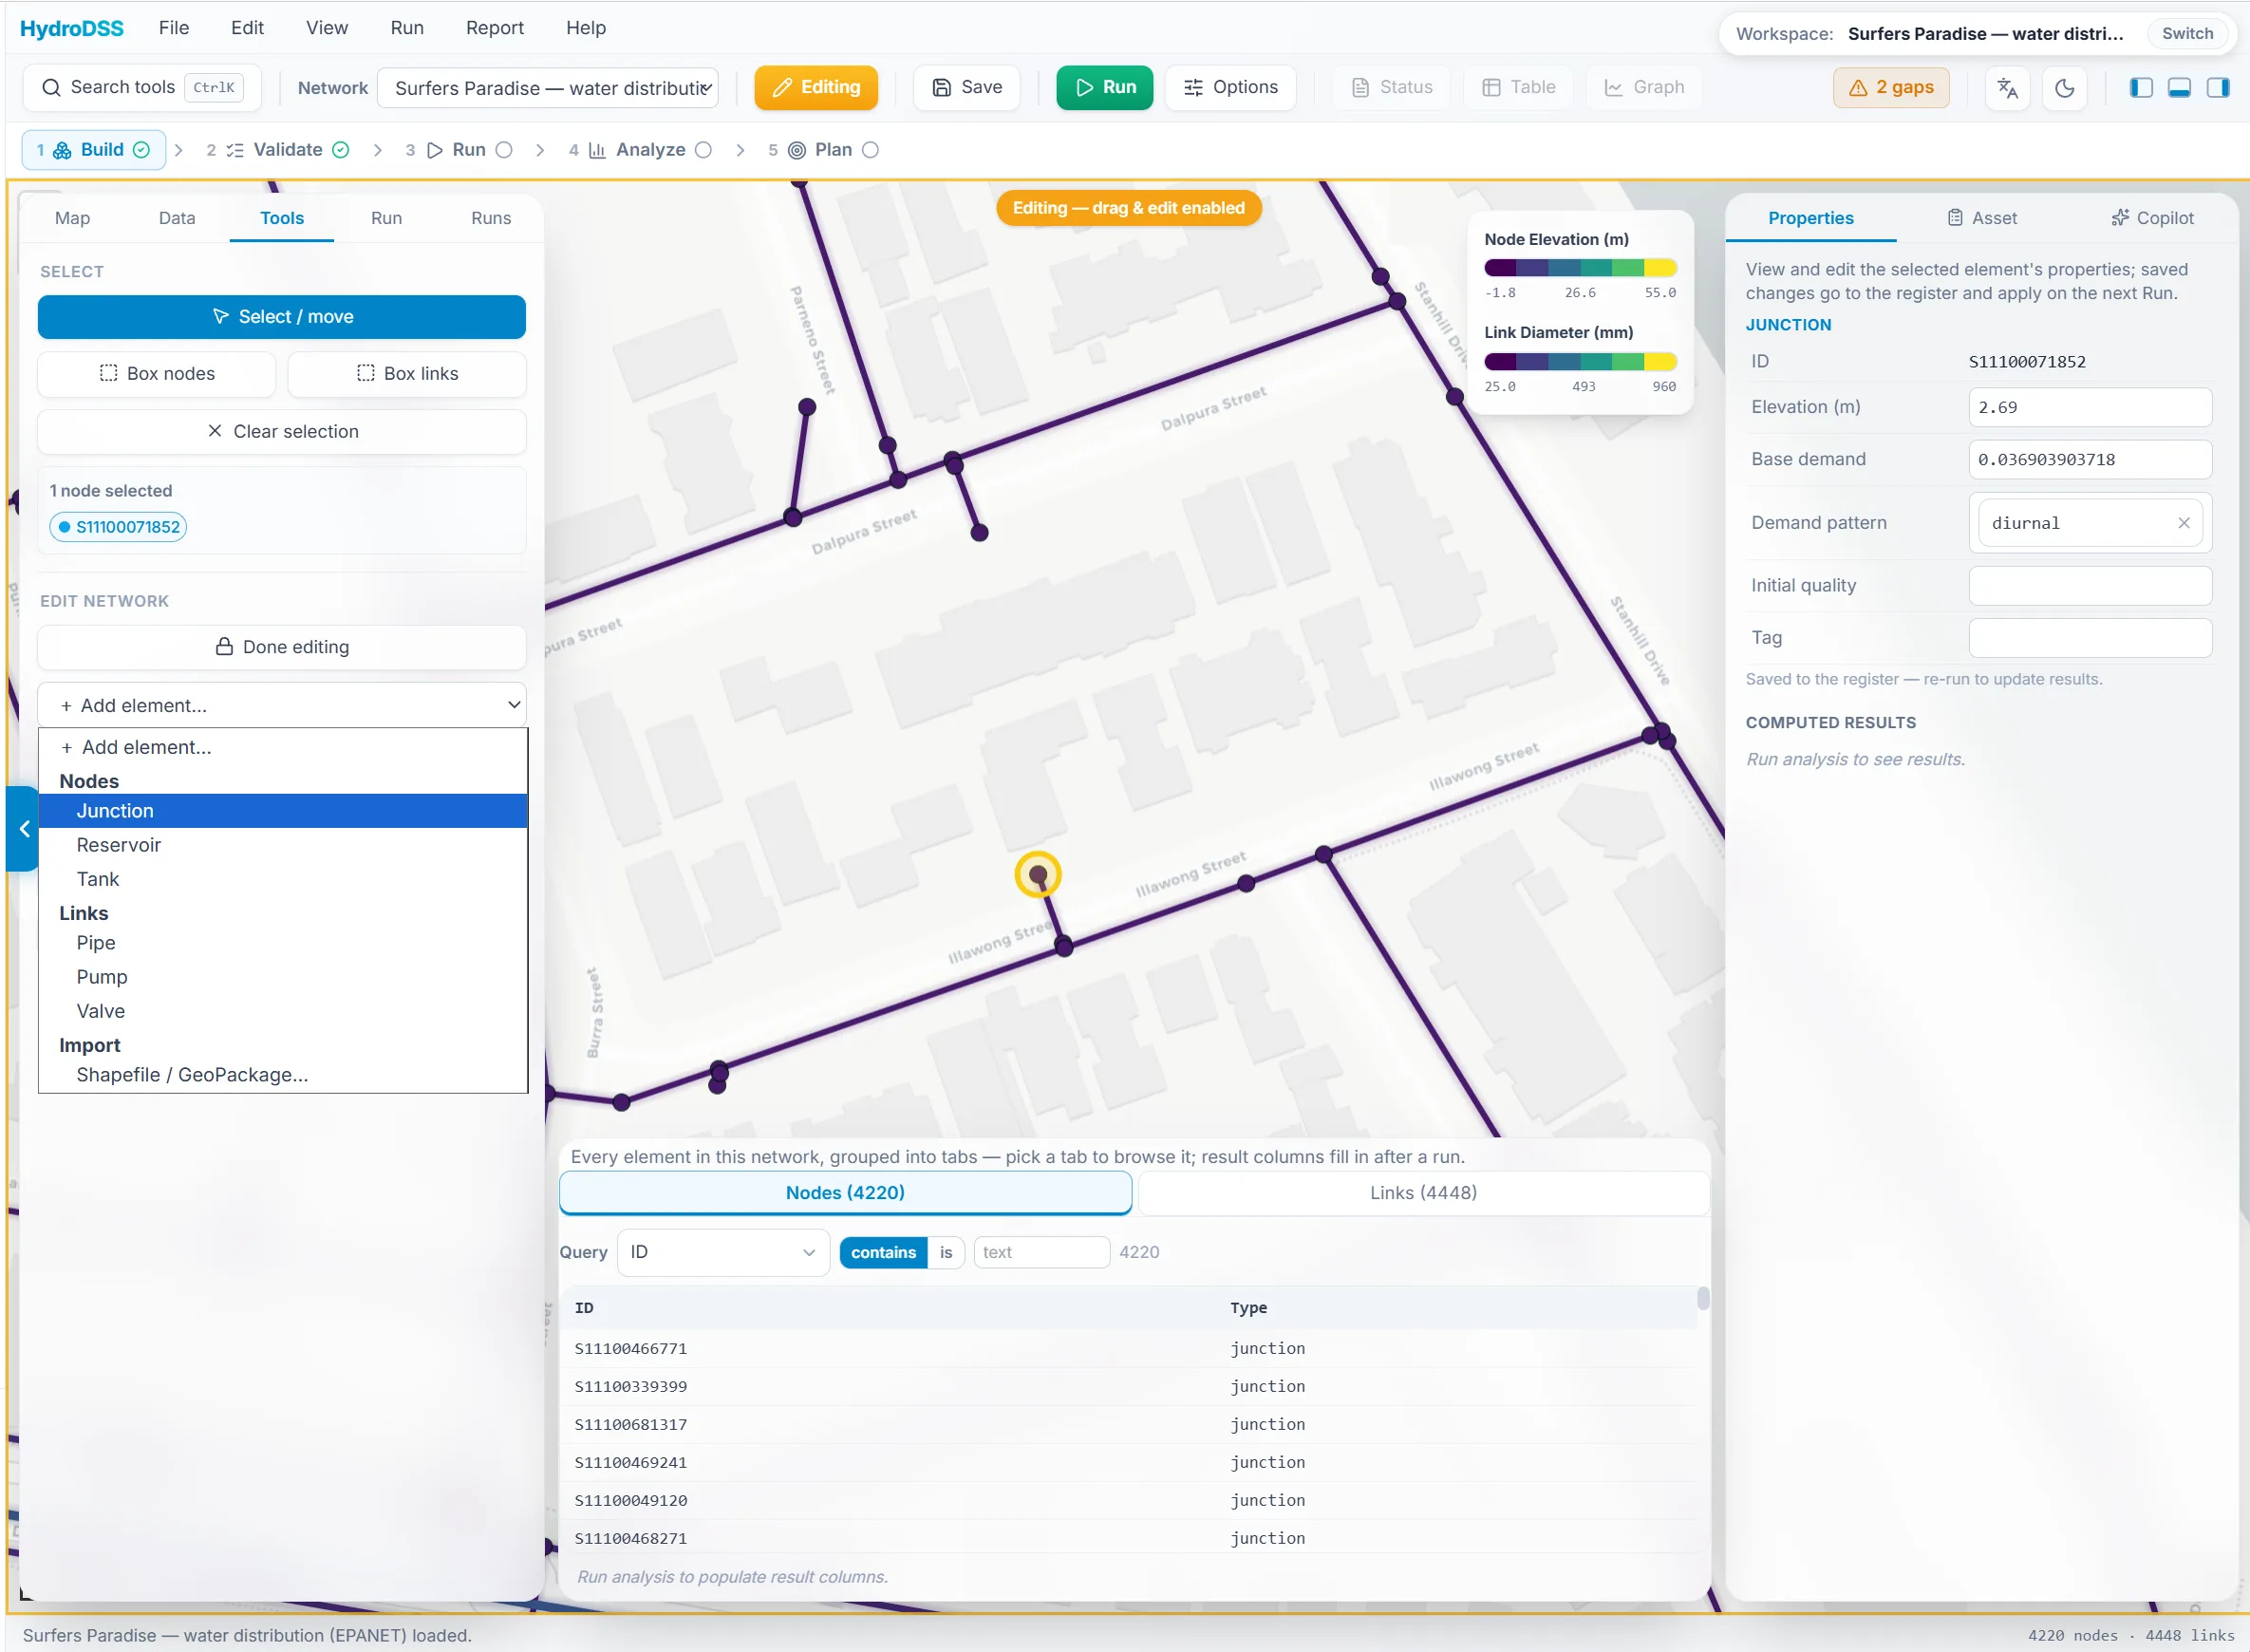Open the View menu
2250x1652 pixels.
coord(327,28)
